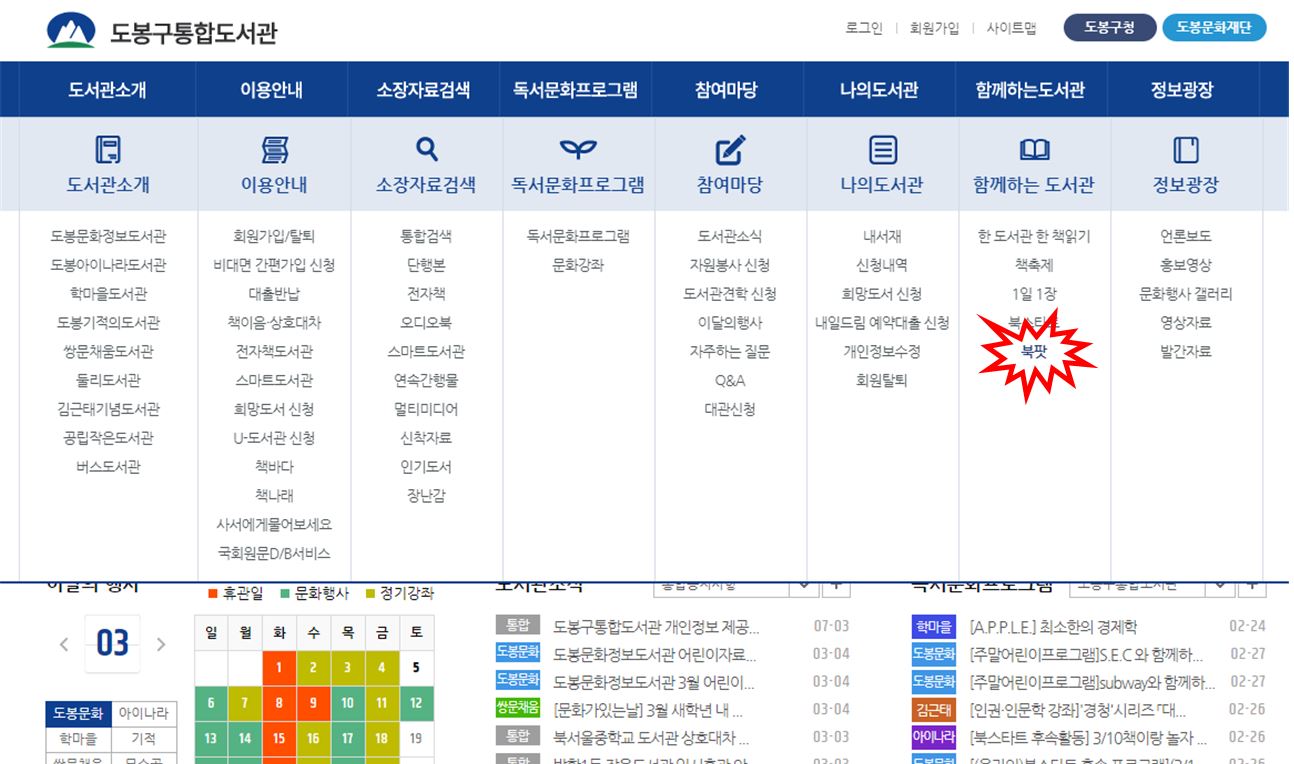
Task: Open 북팟 submenu link
Action: click(x=1034, y=351)
